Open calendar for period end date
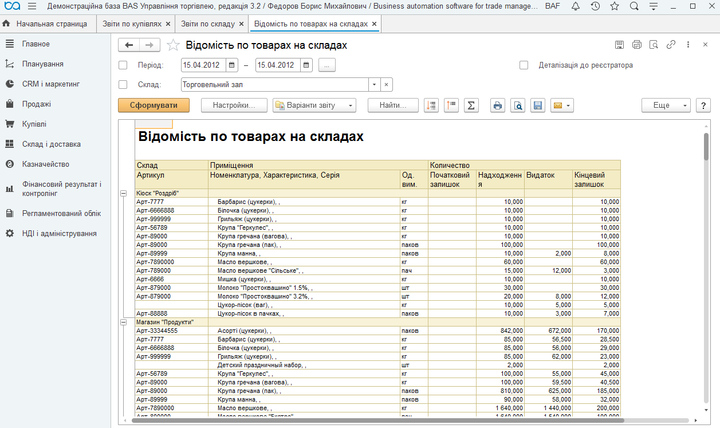This screenshot has height=428, width=720. pos(306,65)
